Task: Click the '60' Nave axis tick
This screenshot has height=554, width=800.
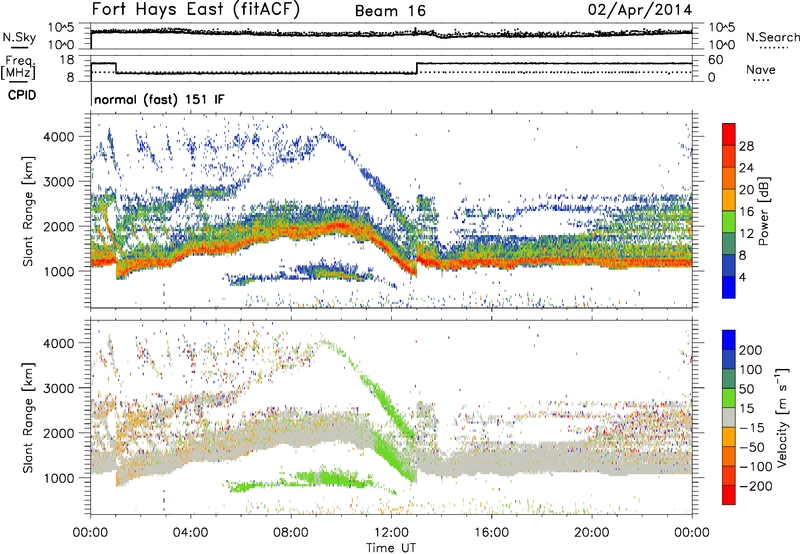Action: [x=716, y=60]
